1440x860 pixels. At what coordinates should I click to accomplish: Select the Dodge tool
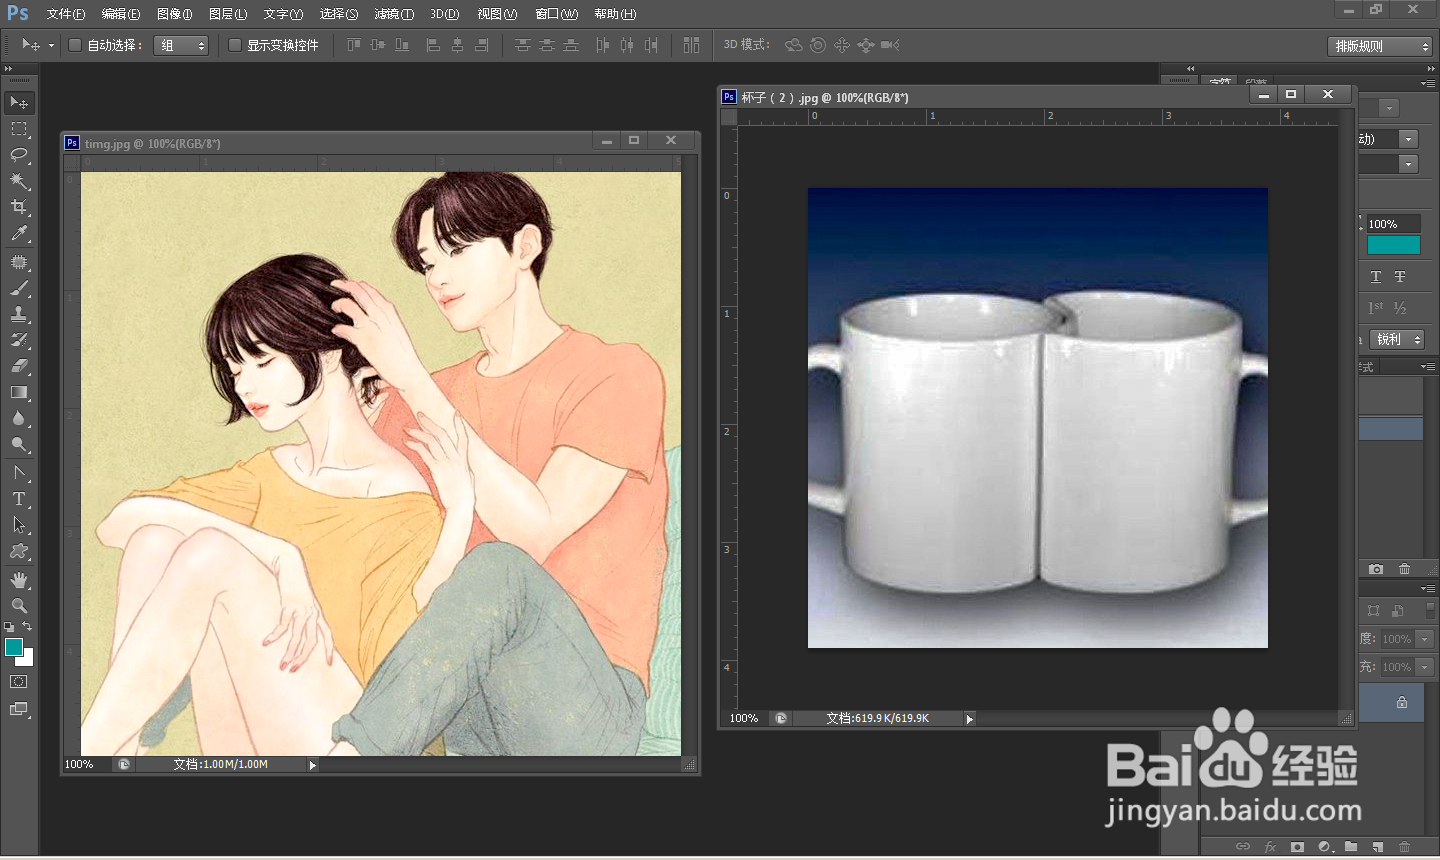click(x=19, y=444)
